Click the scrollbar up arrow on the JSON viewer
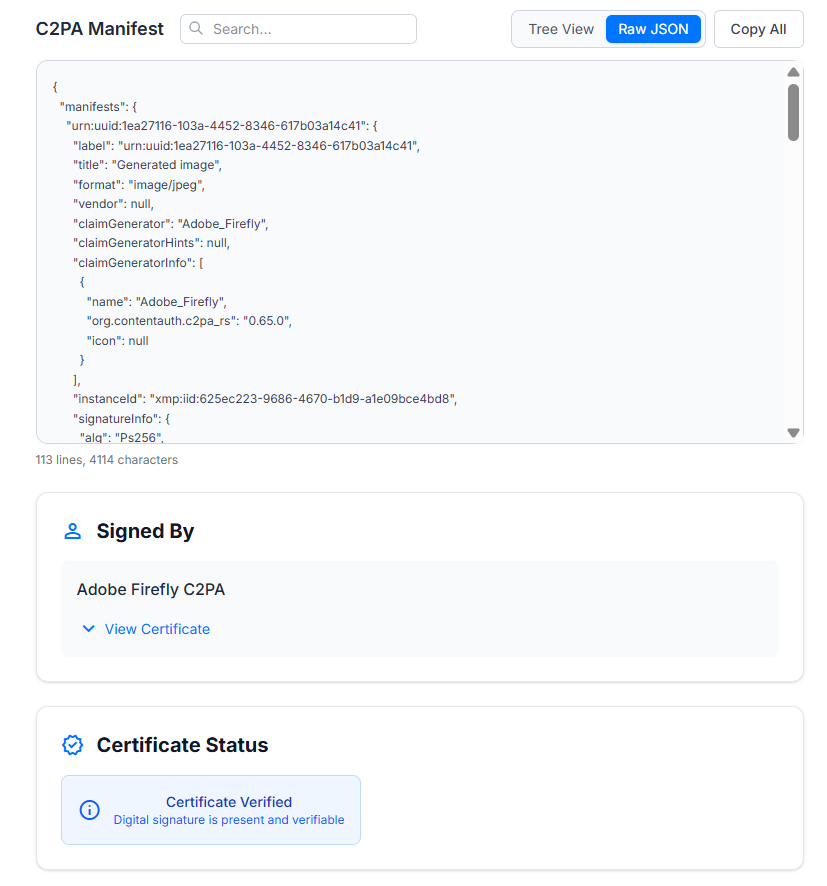The image size is (827, 886). coord(793,71)
